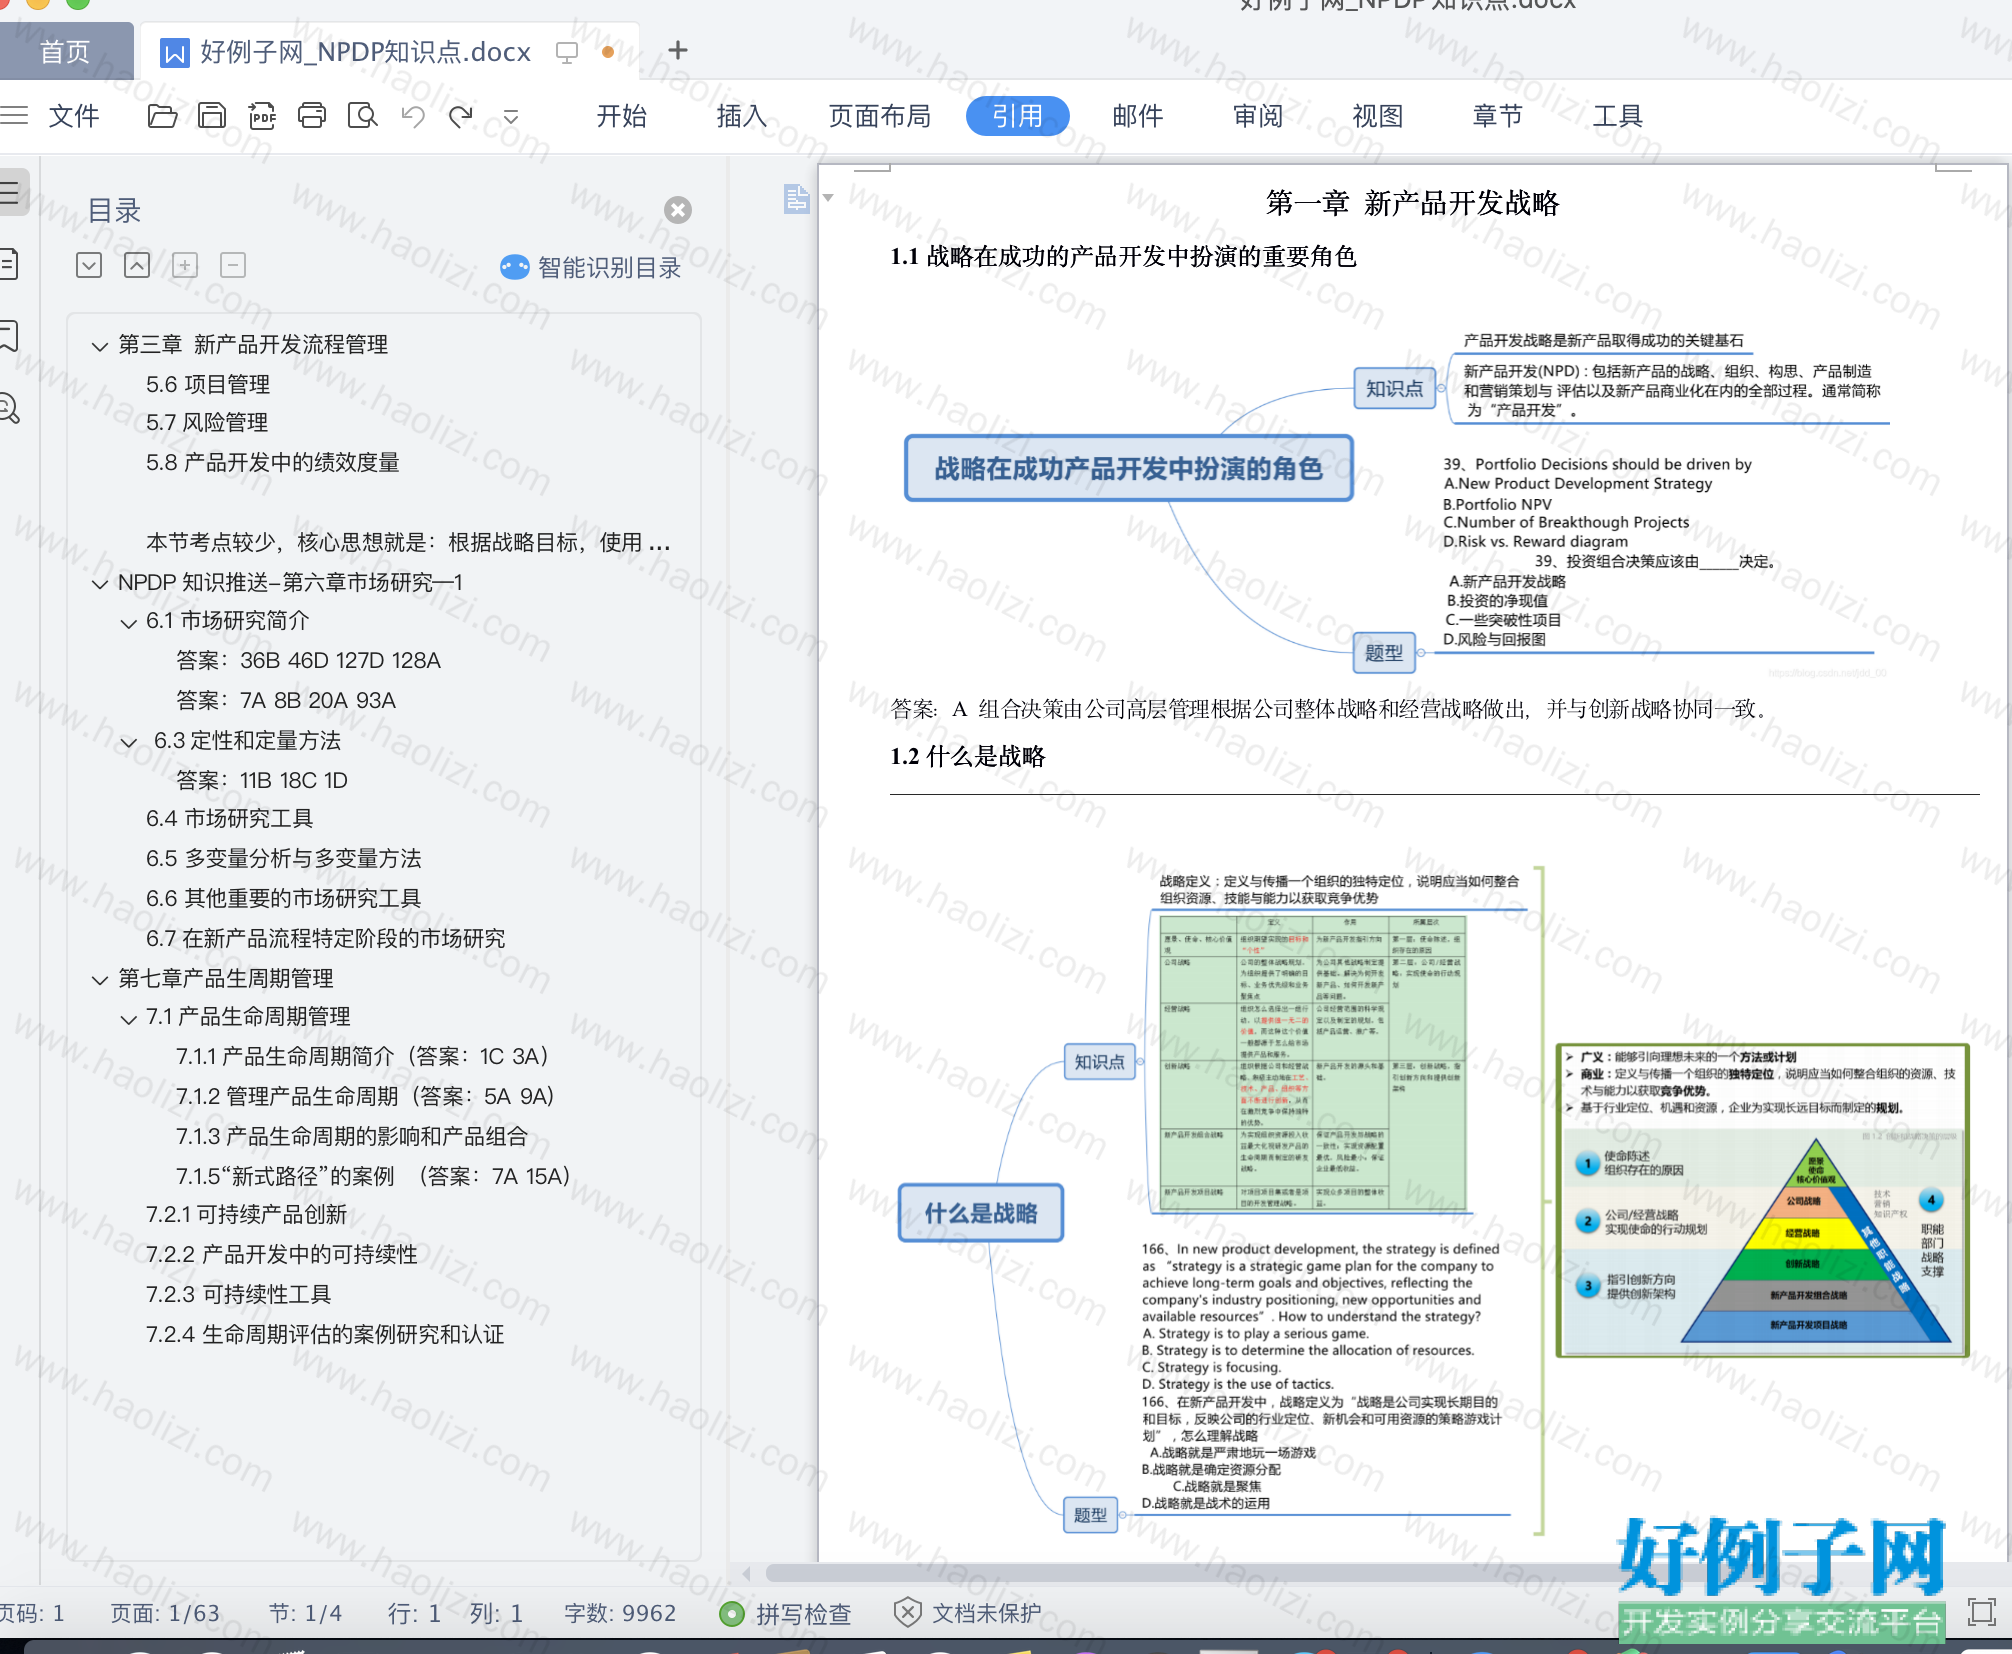This screenshot has height=1654, width=2012.
Task: Jump to 5.6 项目管理
Action: pyautogui.click(x=208, y=384)
